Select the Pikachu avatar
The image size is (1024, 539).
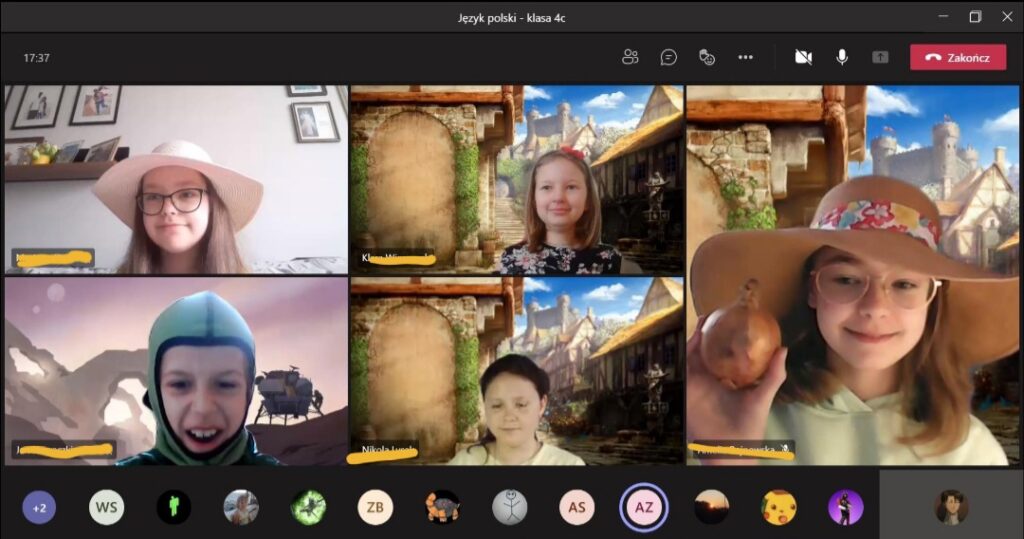(778, 508)
